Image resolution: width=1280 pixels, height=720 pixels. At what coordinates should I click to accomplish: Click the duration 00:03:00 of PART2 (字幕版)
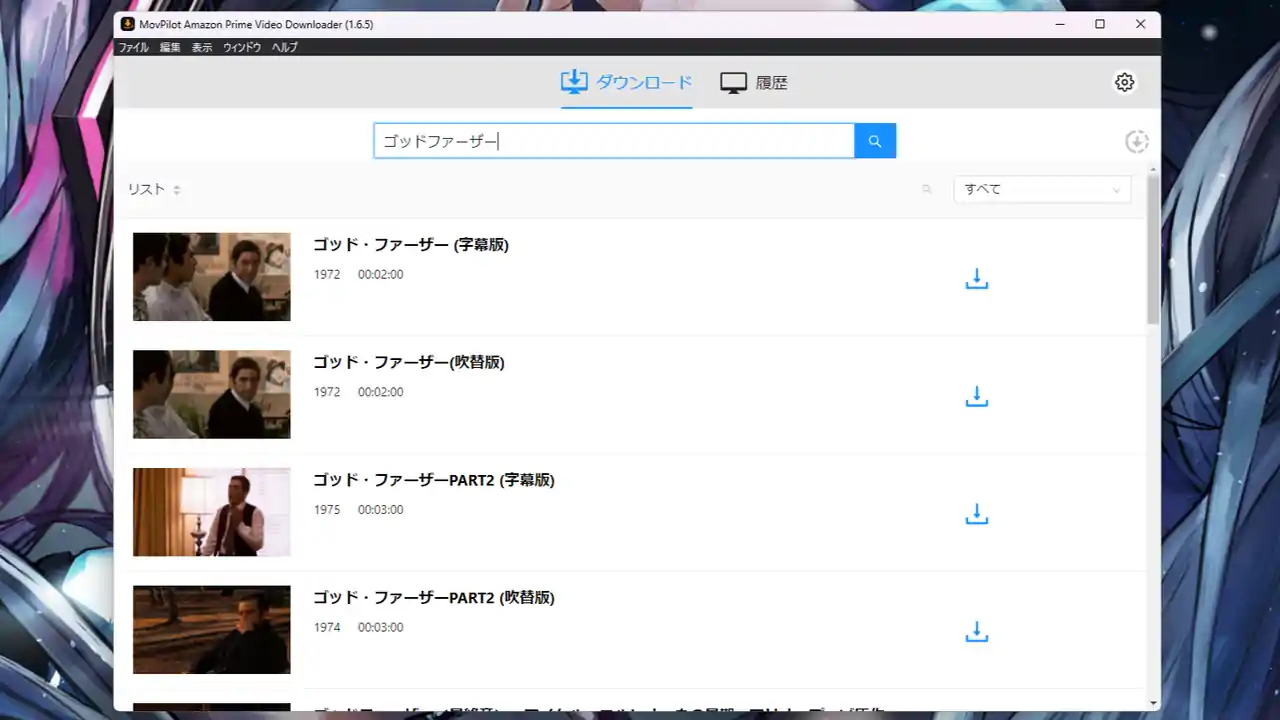coord(381,510)
